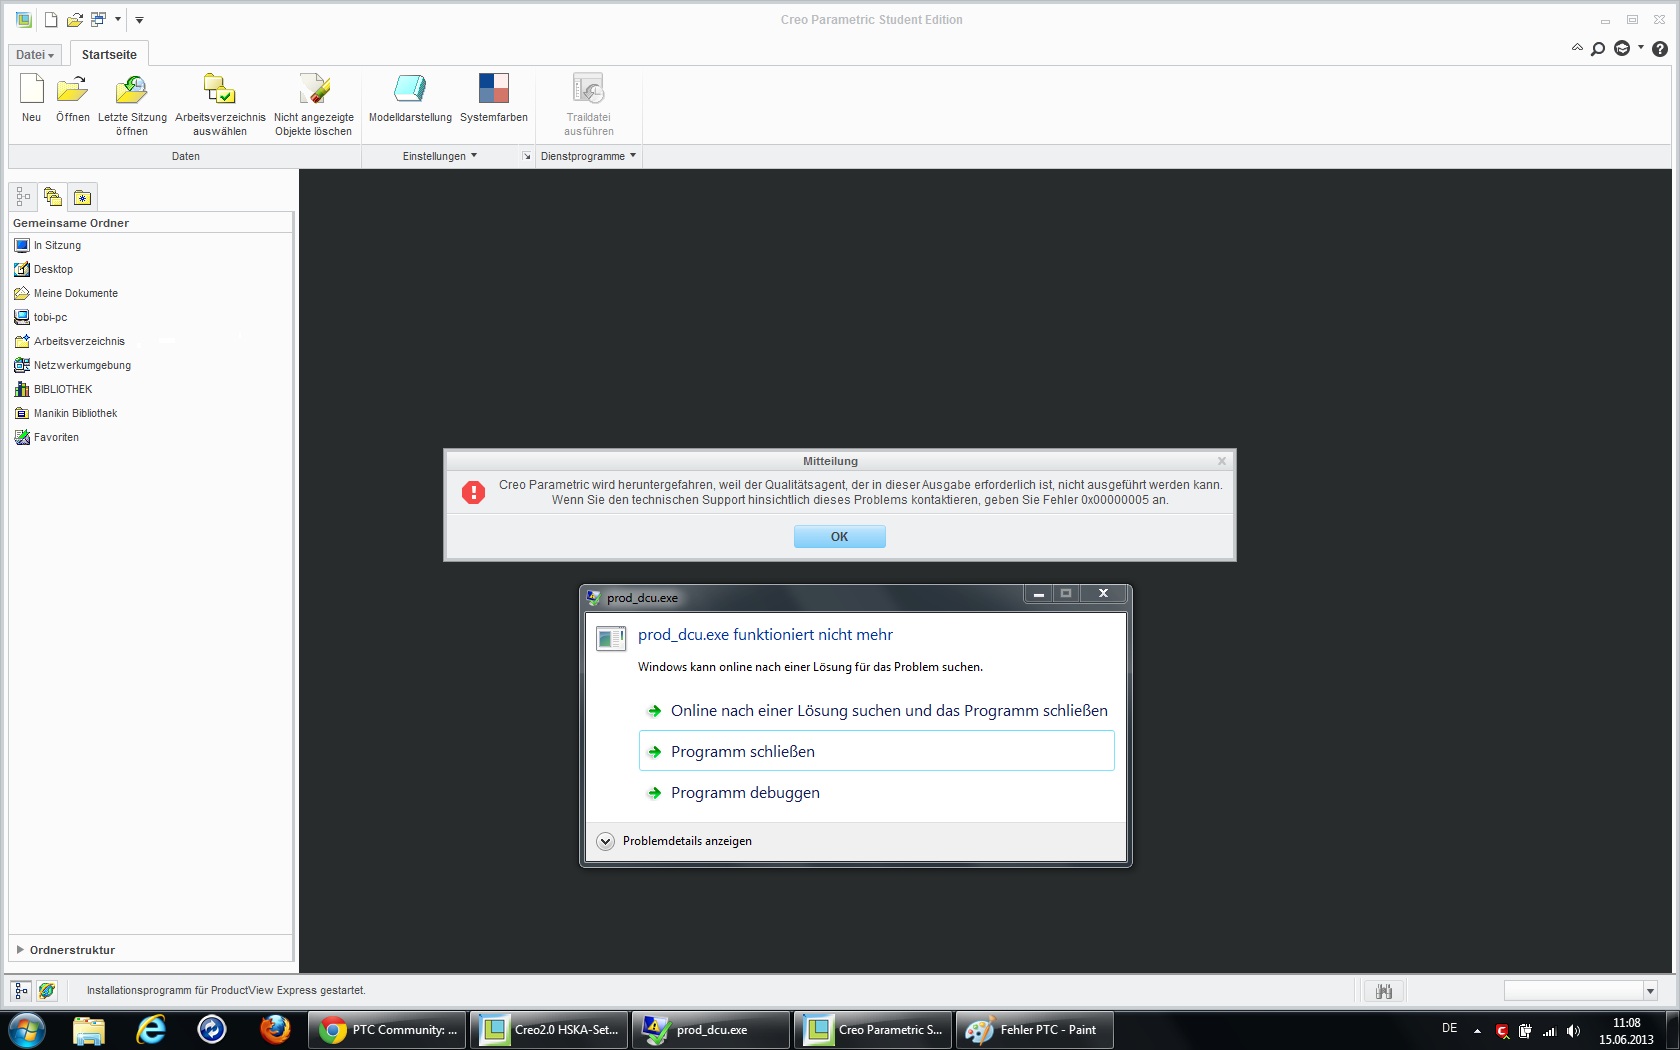
Task: Click Programm schließen option
Action: click(x=877, y=751)
